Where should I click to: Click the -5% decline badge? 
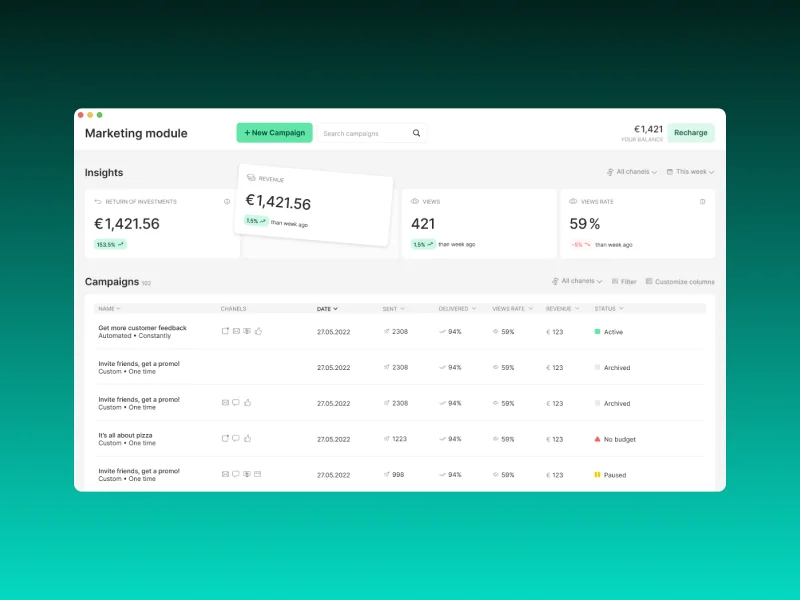[x=581, y=244]
